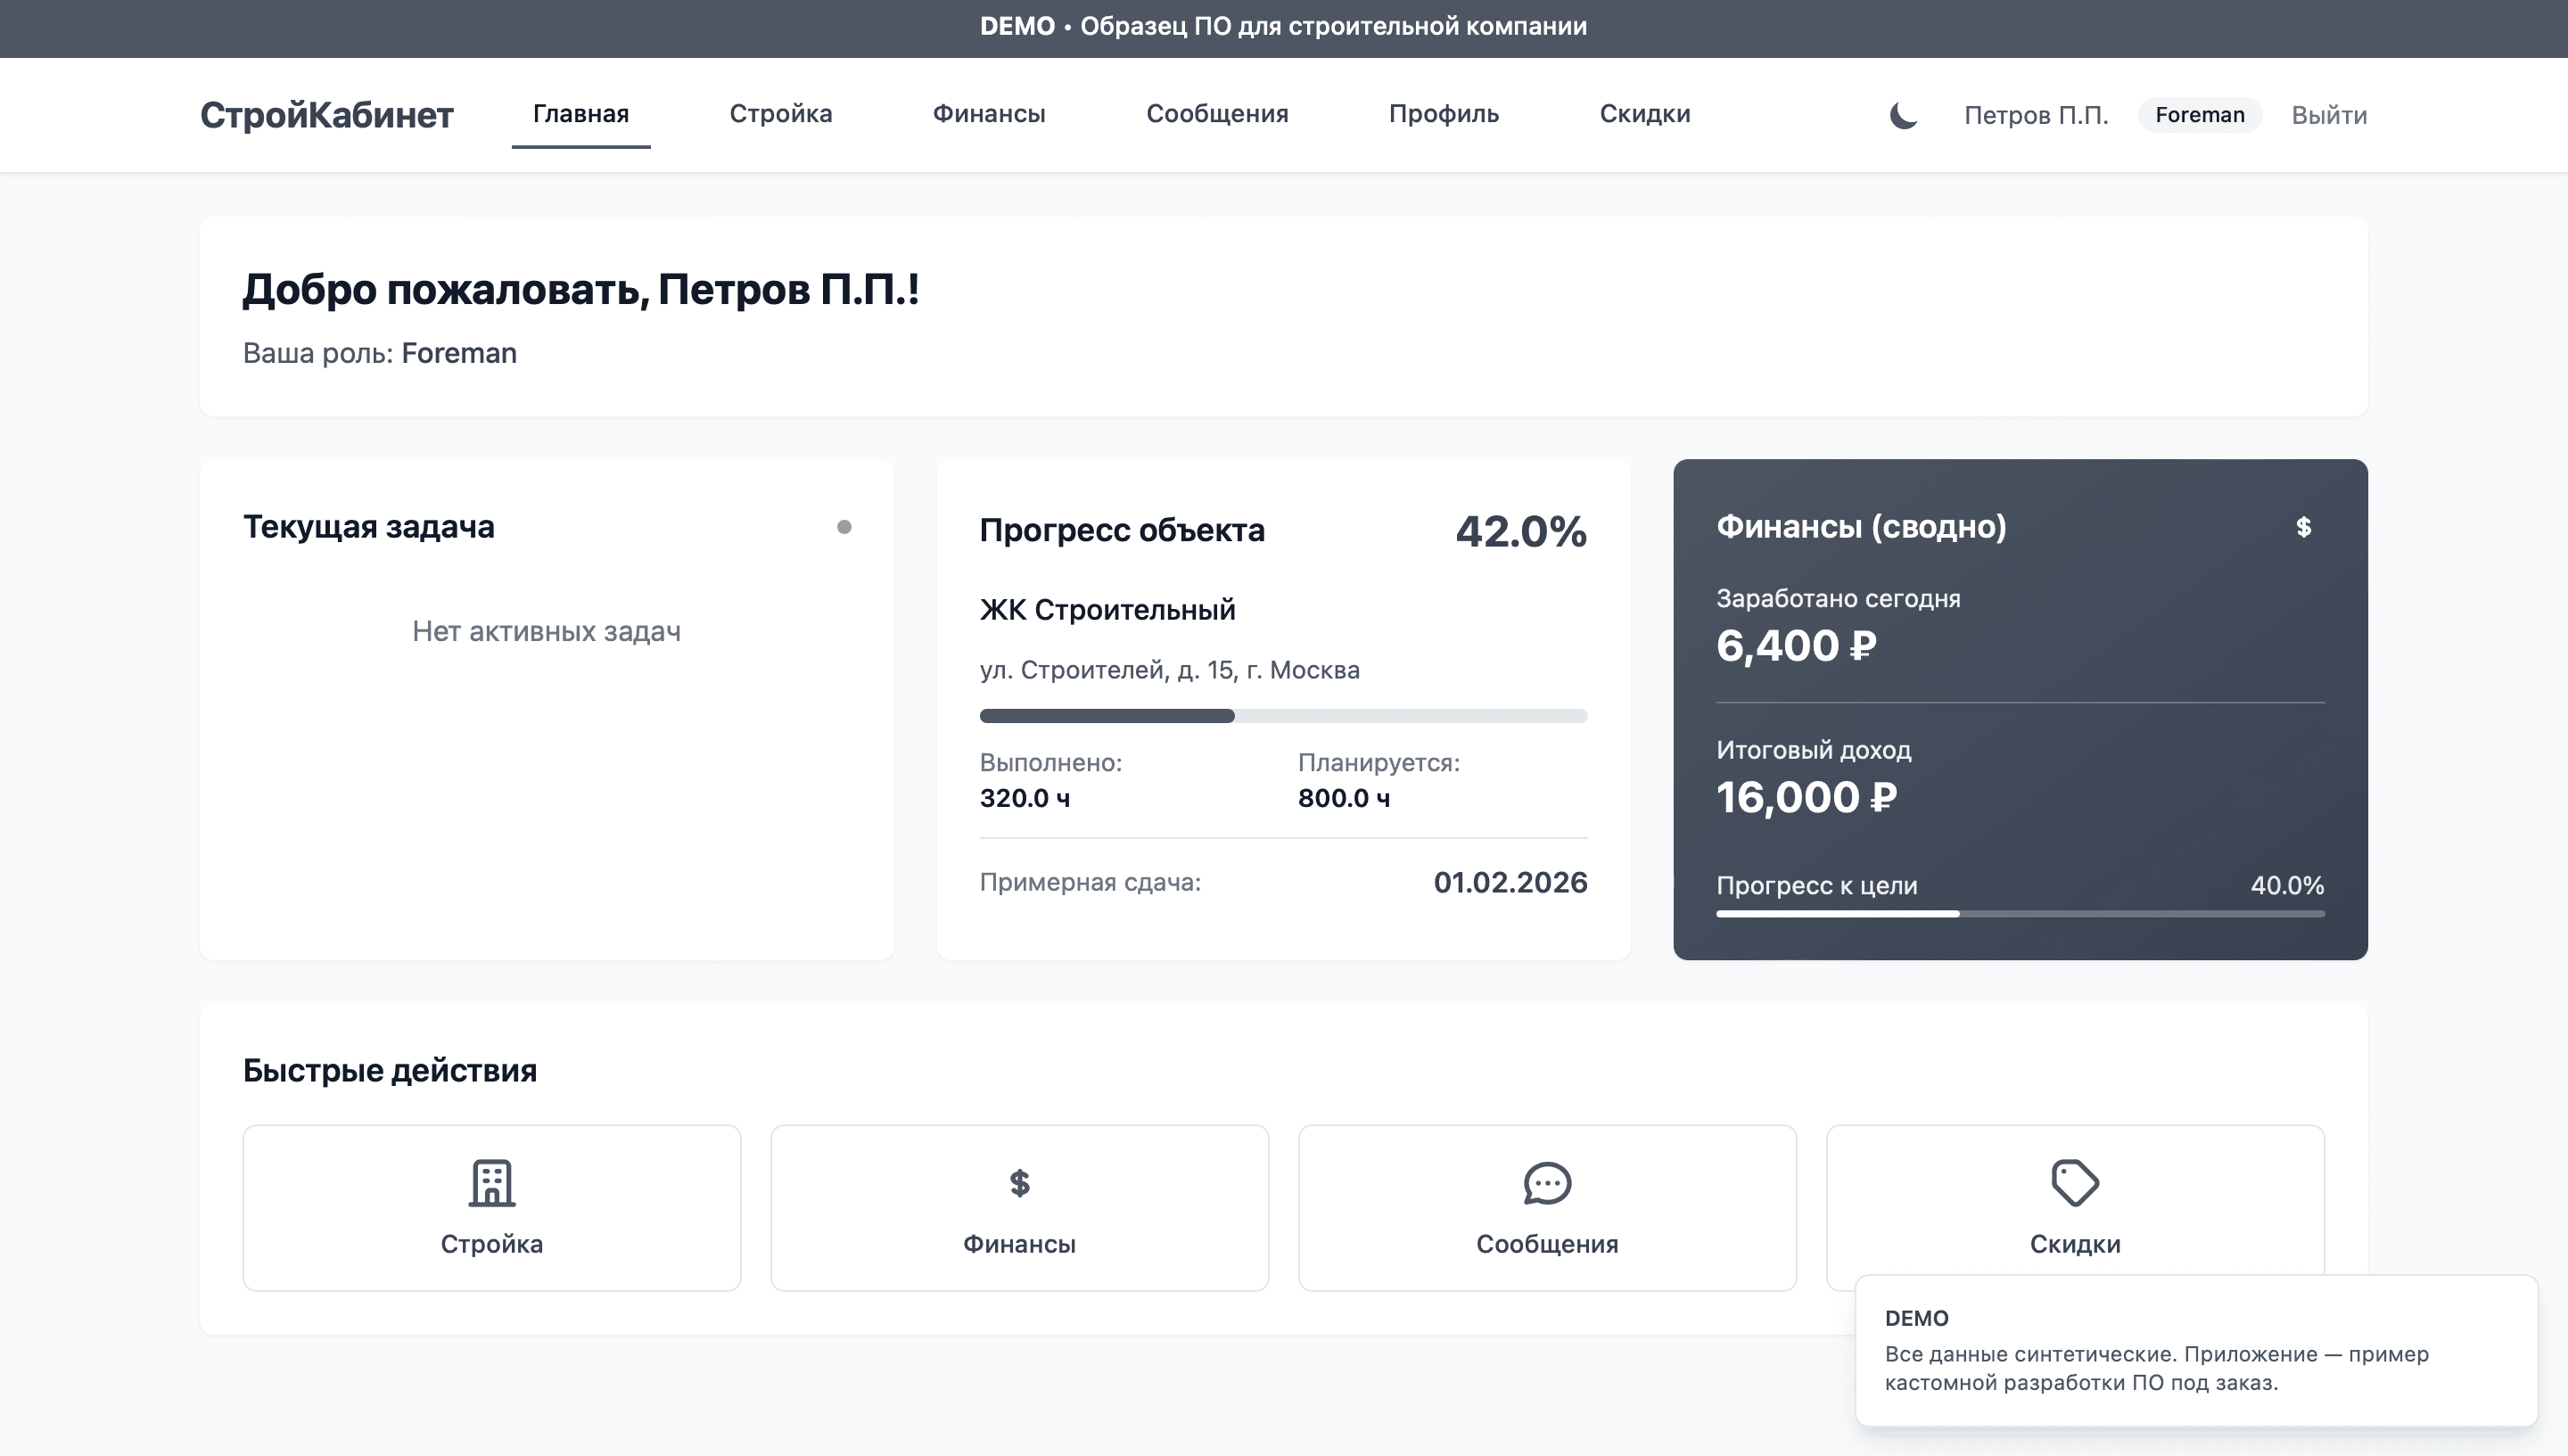
Task: Click the building icon in quick actions
Action: (491, 1183)
